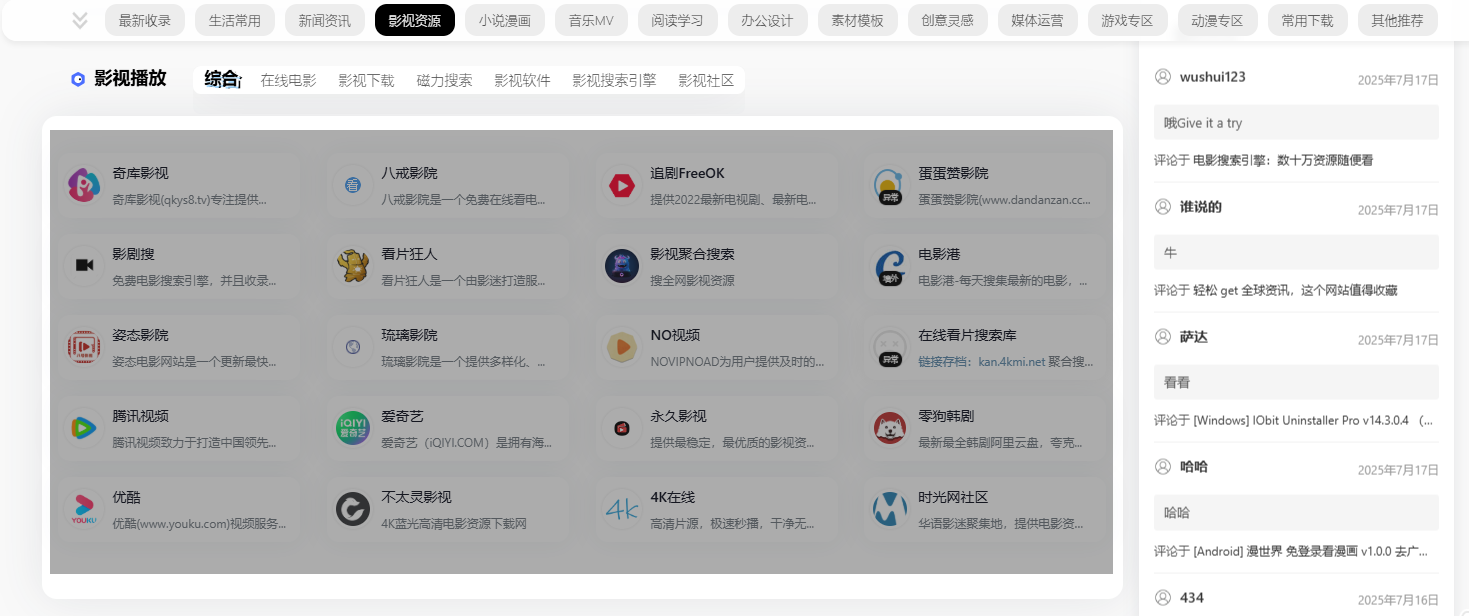Click the 琉璃影院 site icon

point(353,347)
